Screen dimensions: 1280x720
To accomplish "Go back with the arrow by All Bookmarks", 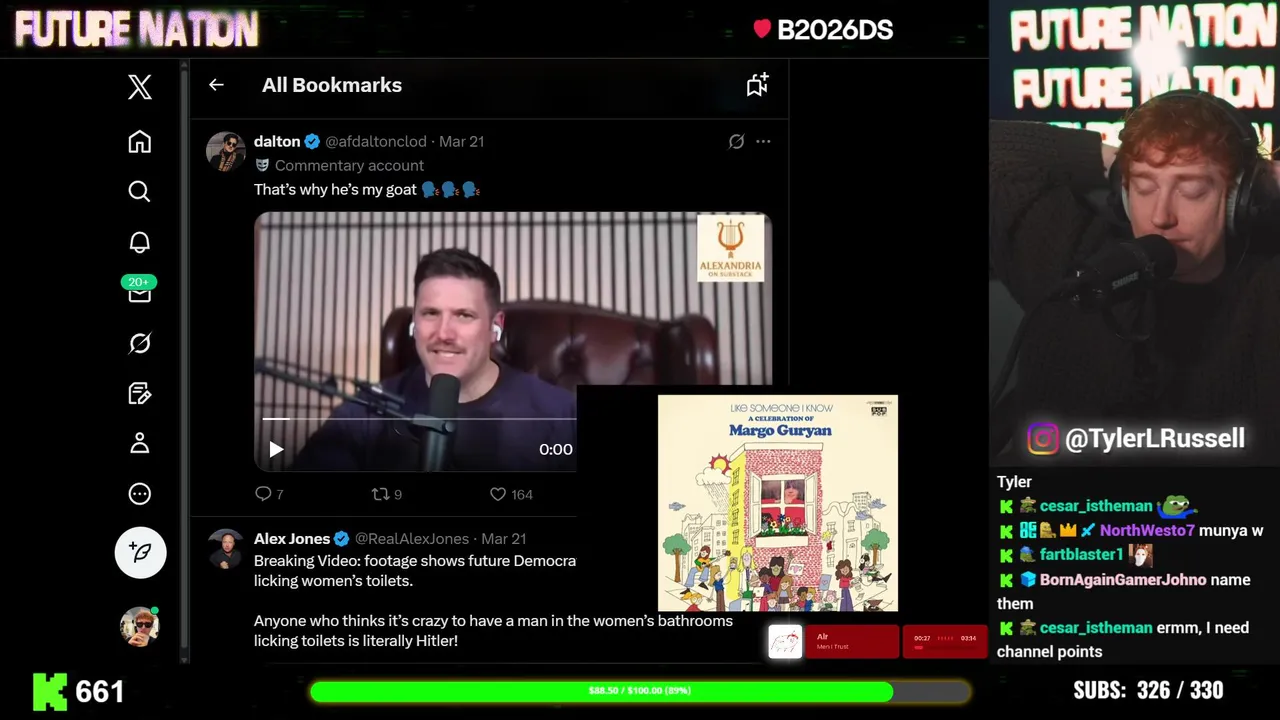I will pos(216,85).
